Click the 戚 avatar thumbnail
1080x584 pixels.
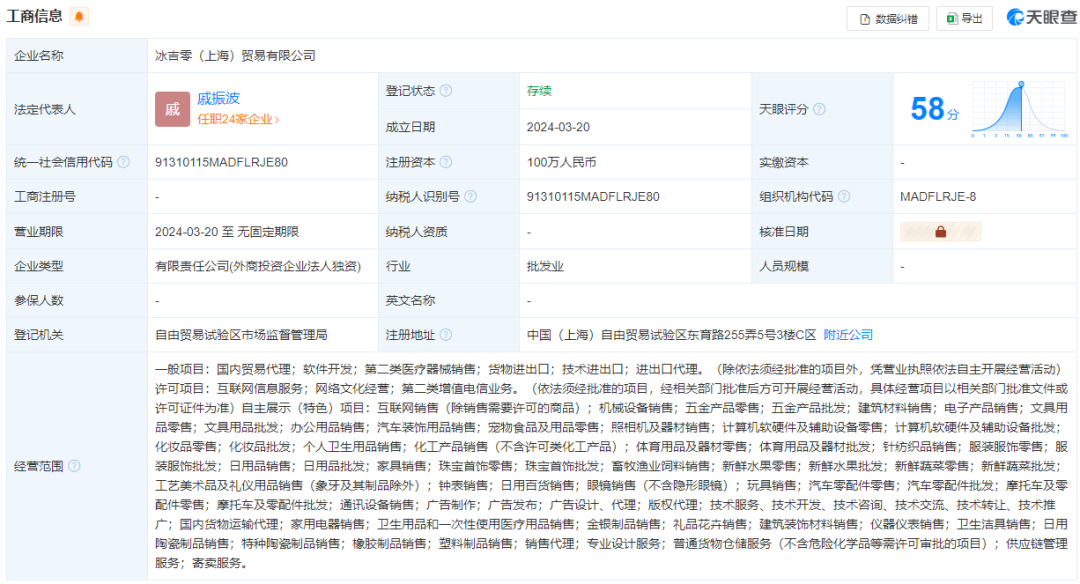(x=172, y=109)
